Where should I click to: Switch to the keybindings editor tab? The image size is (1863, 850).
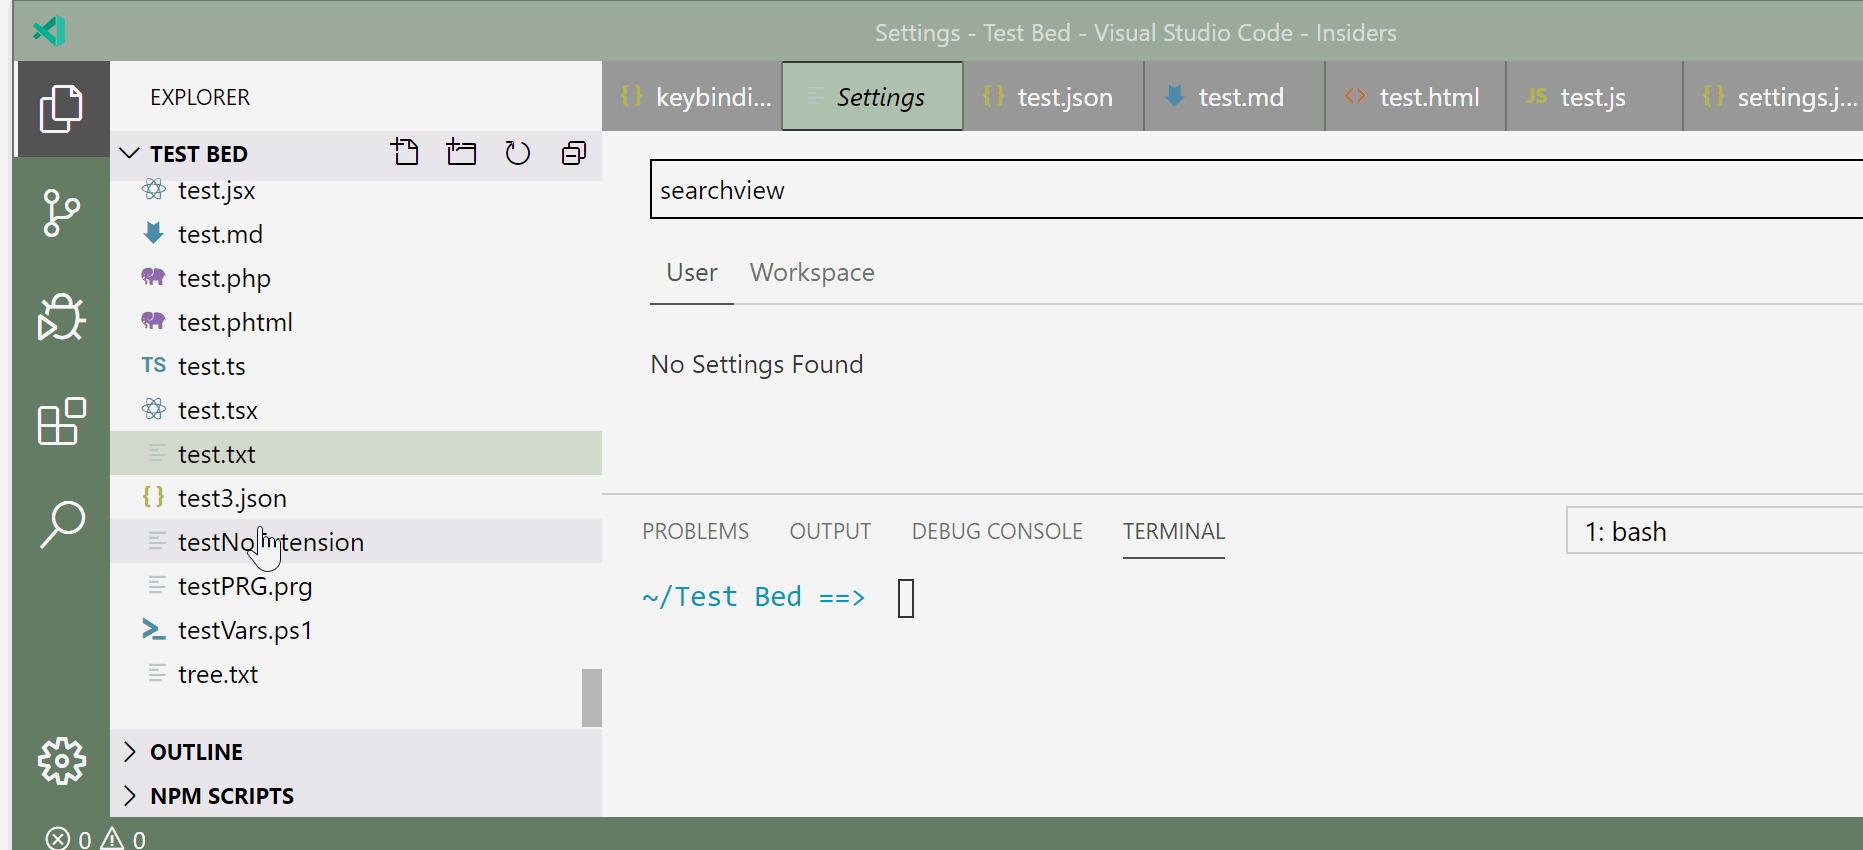(692, 97)
